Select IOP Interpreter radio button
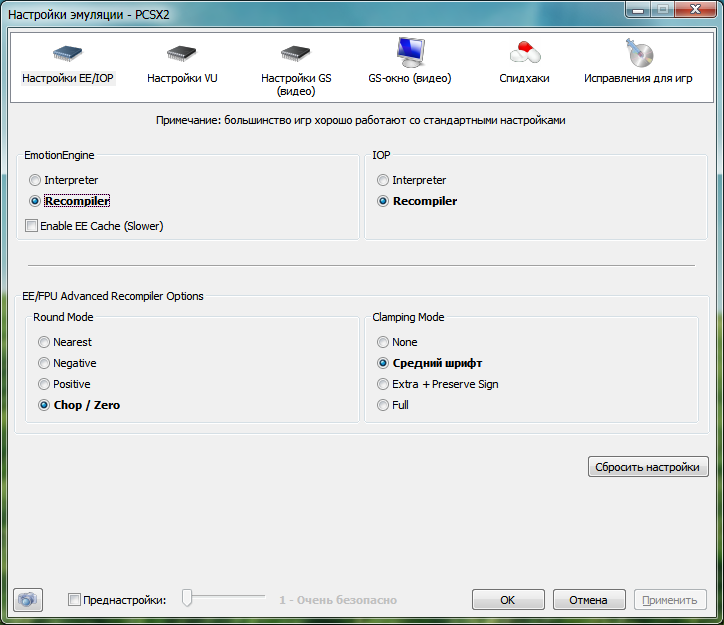Image resolution: width=724 pixels, height=625 pixels. 383,180
